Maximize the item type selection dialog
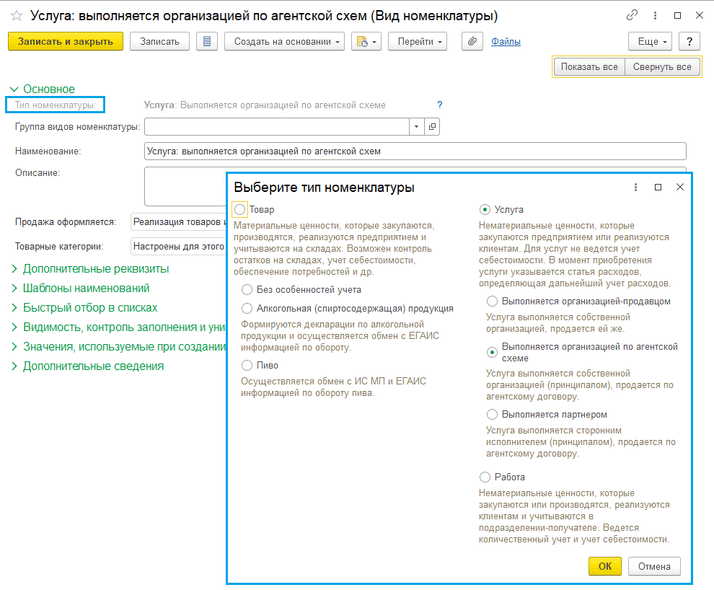714x590 pixels. pyautogui.click(x=658, y=187)
